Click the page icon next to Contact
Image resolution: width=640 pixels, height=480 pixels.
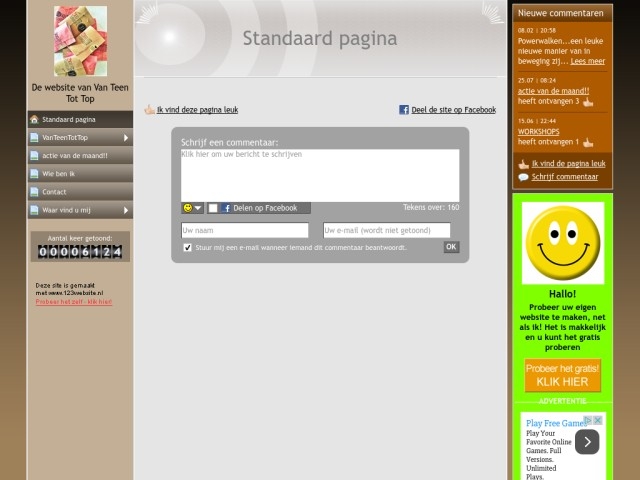34,192
